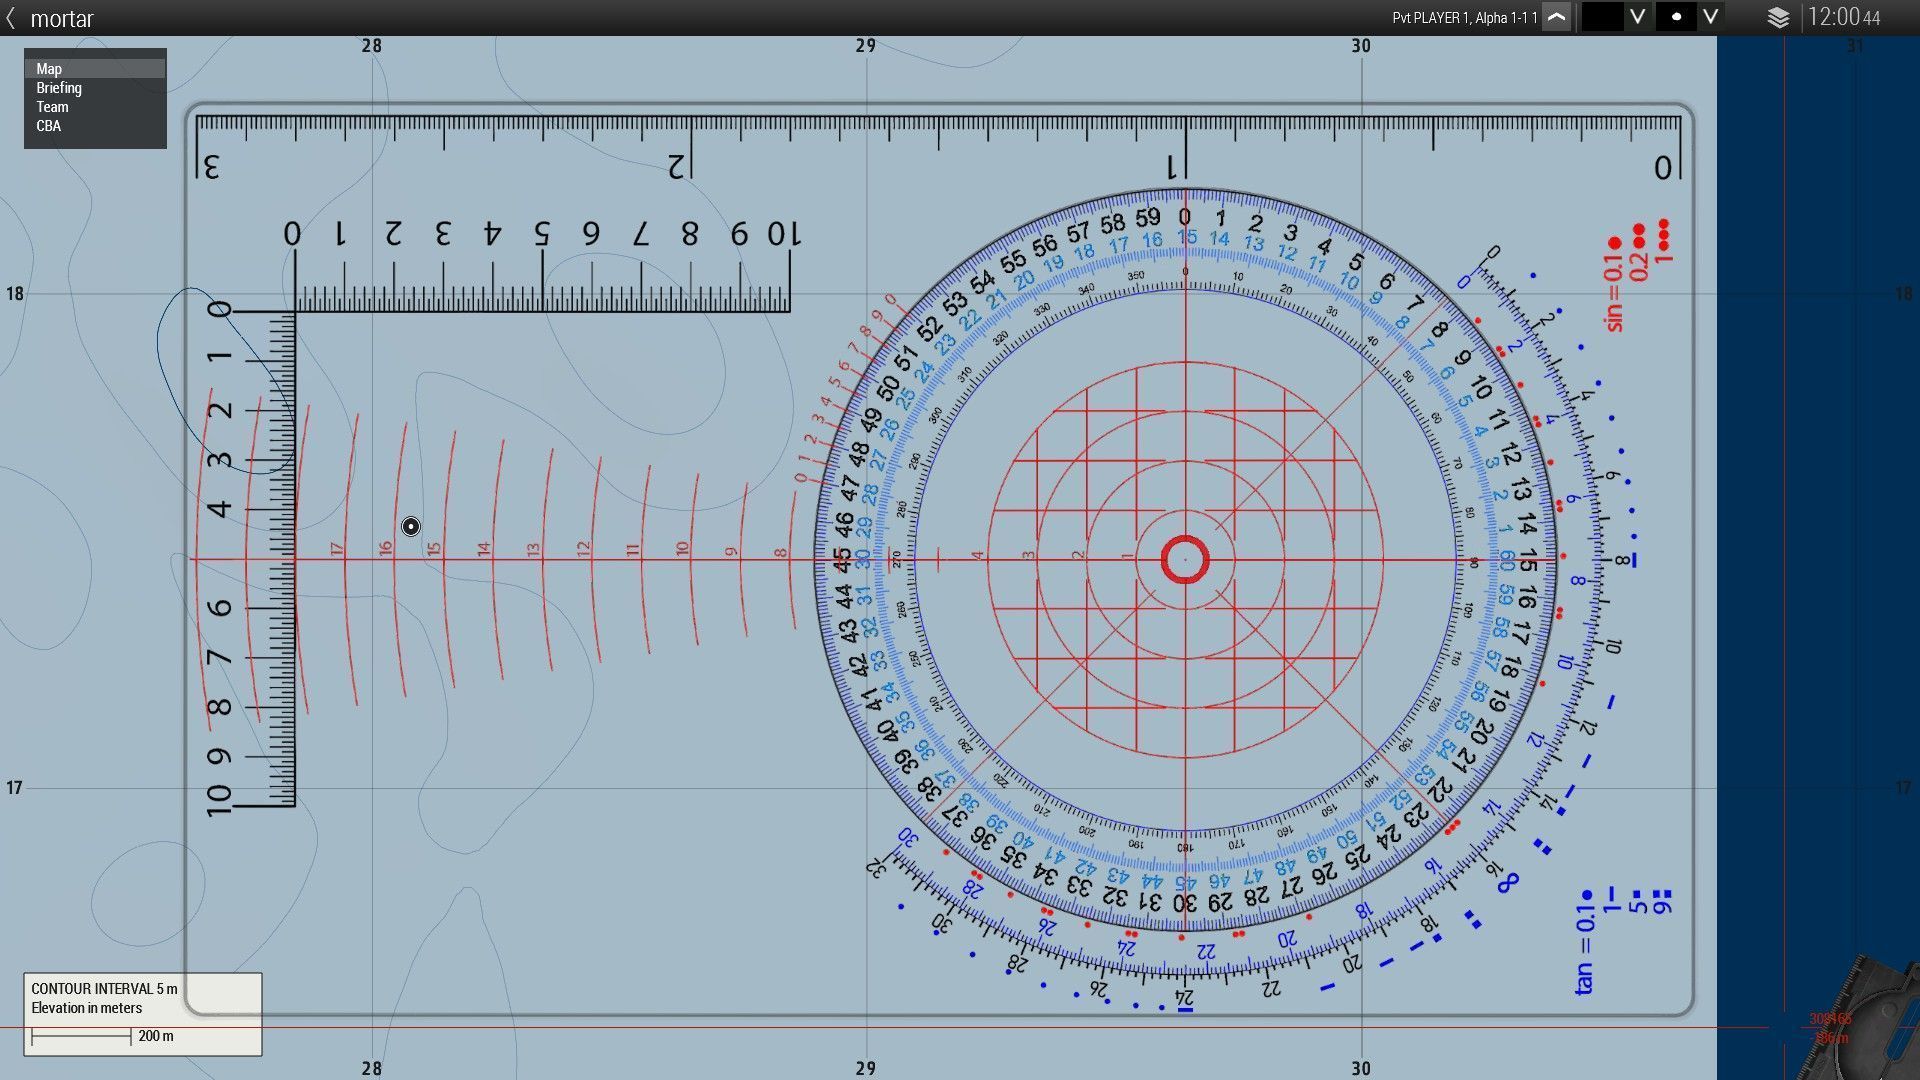Click Pvt PLAYER 1, Alpha 1-1 label
Viewport: 1920px width, 1080px height.
(x=1464, y=18)
